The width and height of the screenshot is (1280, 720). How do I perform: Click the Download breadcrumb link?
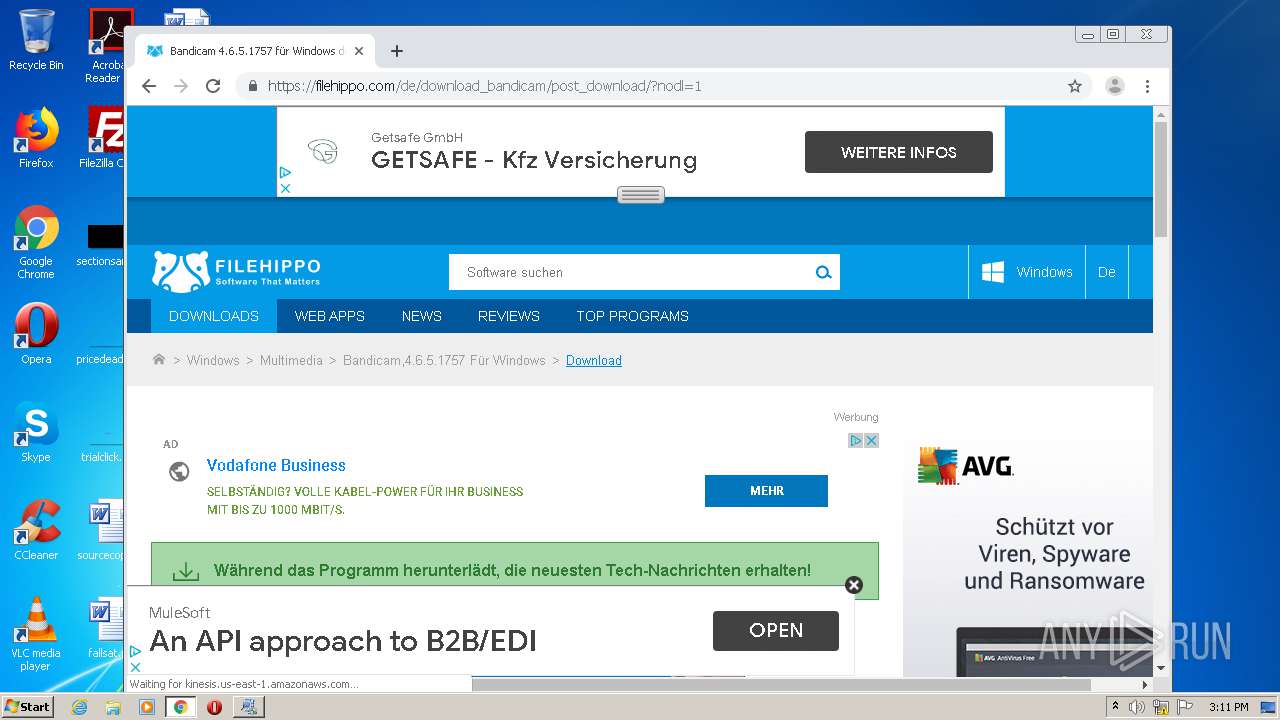coord(594,360)
